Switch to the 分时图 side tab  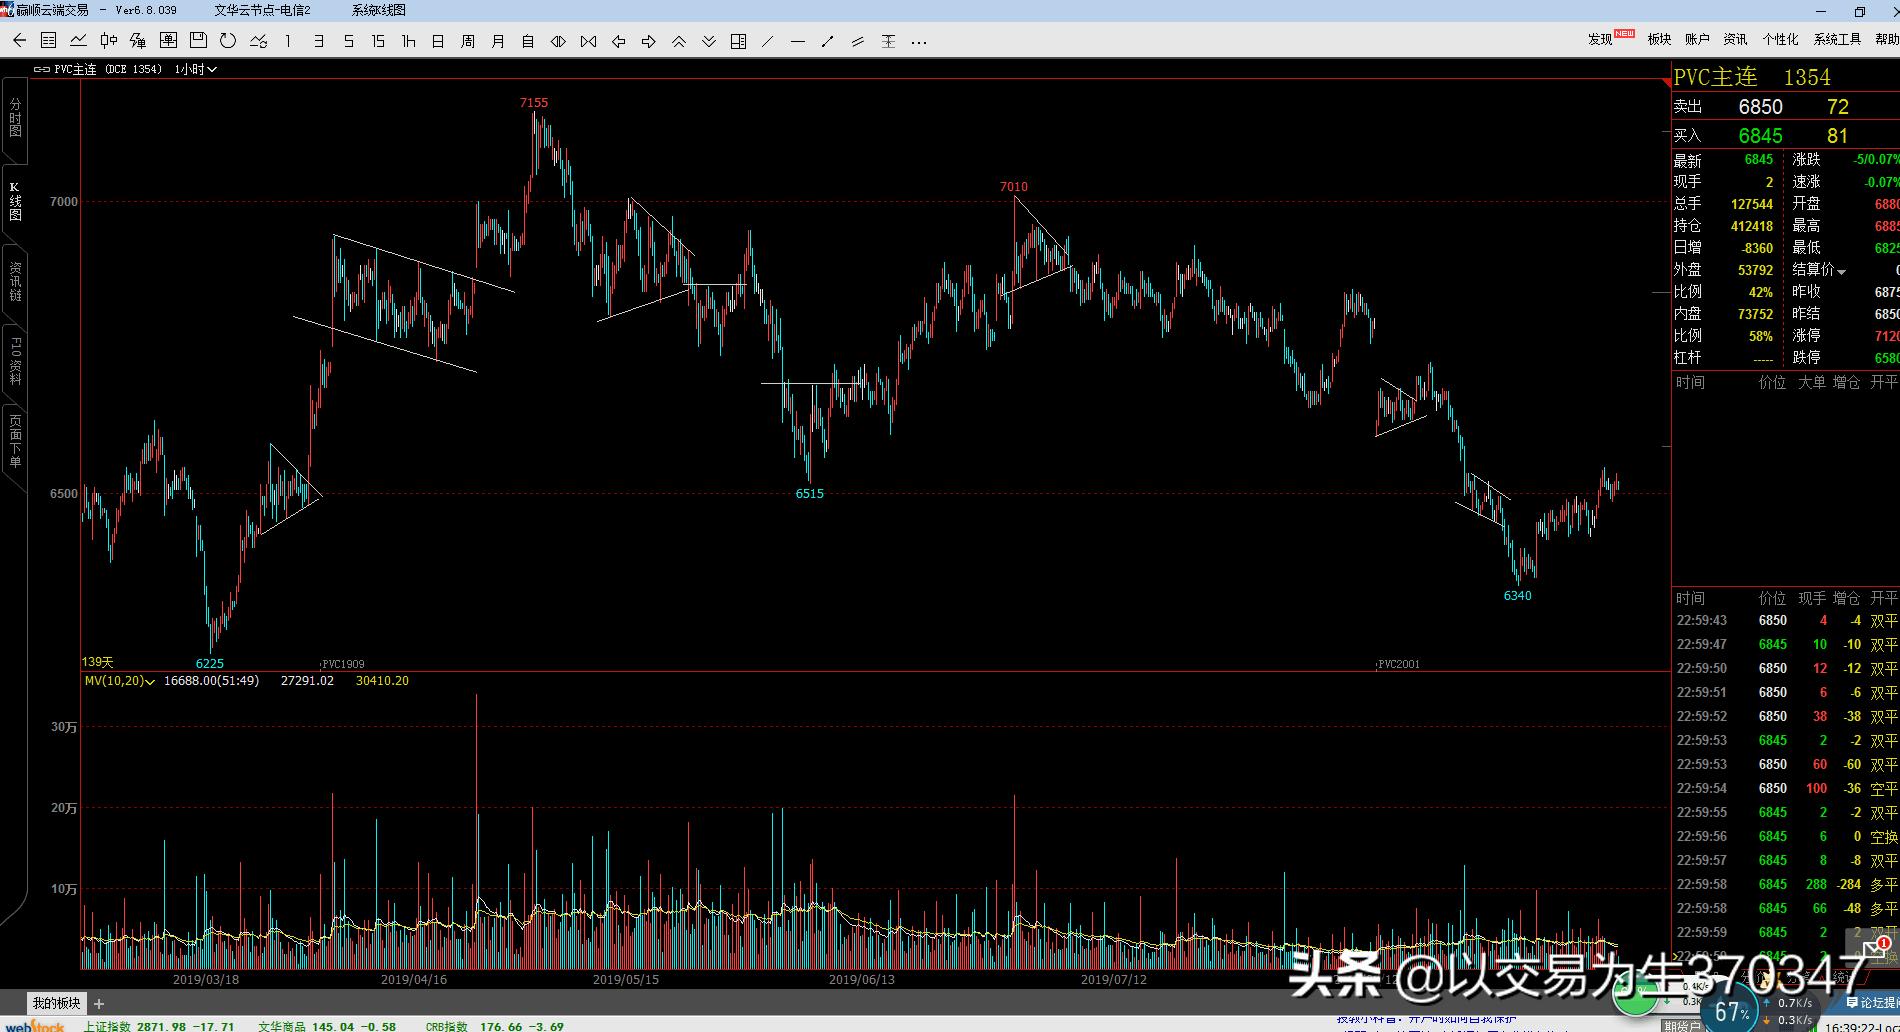(15, 117)
